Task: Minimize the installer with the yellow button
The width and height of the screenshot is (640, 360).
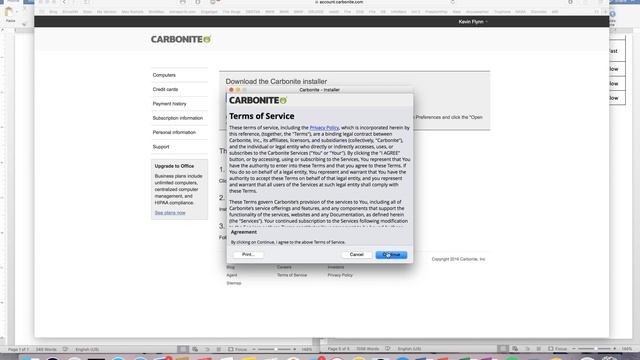Action: point(238,90)
